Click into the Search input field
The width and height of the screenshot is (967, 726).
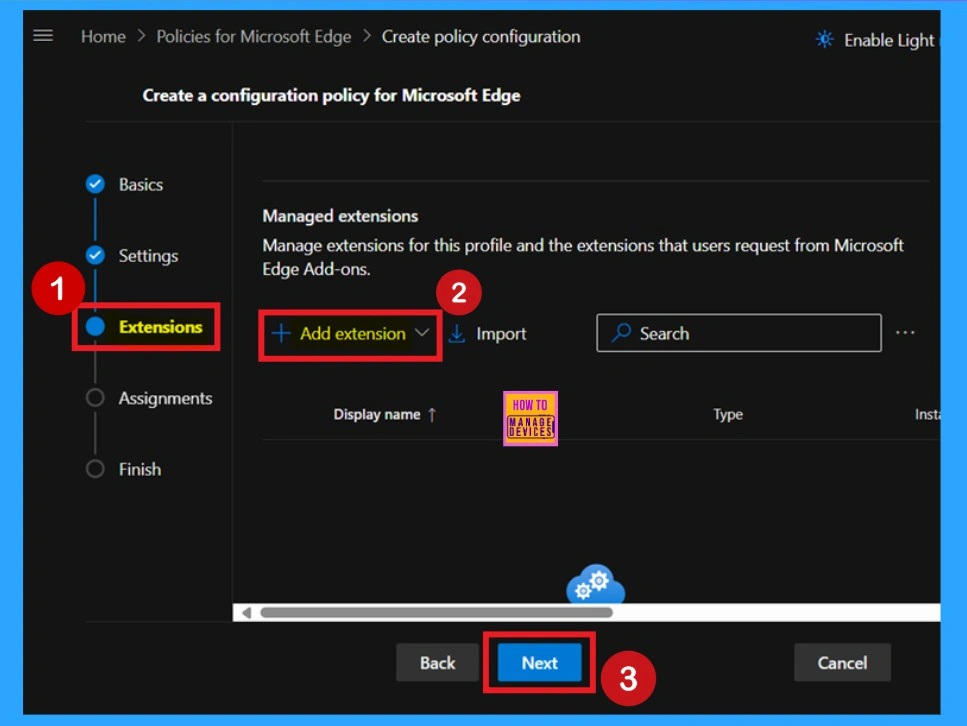(x=739, y=333)
